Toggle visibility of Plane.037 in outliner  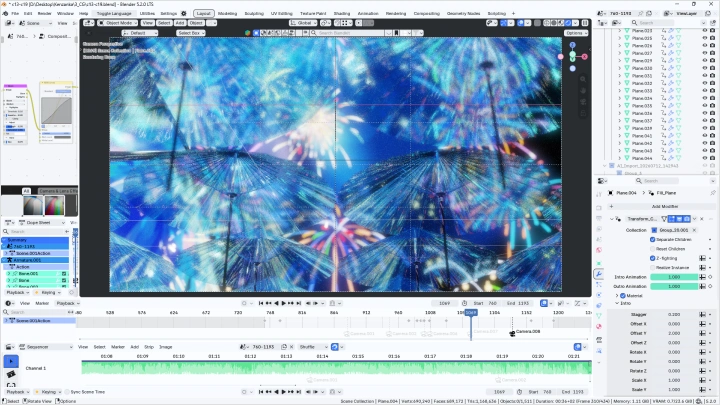pos(705,121)
